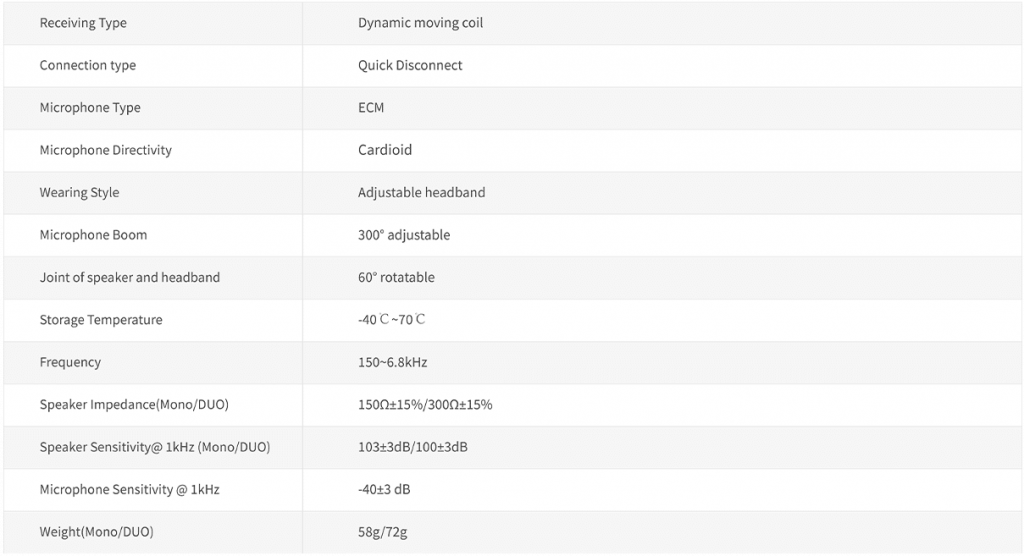Select the 300° adjustable value
This screenshot has height=556, width=1024.
pyautogui.click(x=404, y=235)
